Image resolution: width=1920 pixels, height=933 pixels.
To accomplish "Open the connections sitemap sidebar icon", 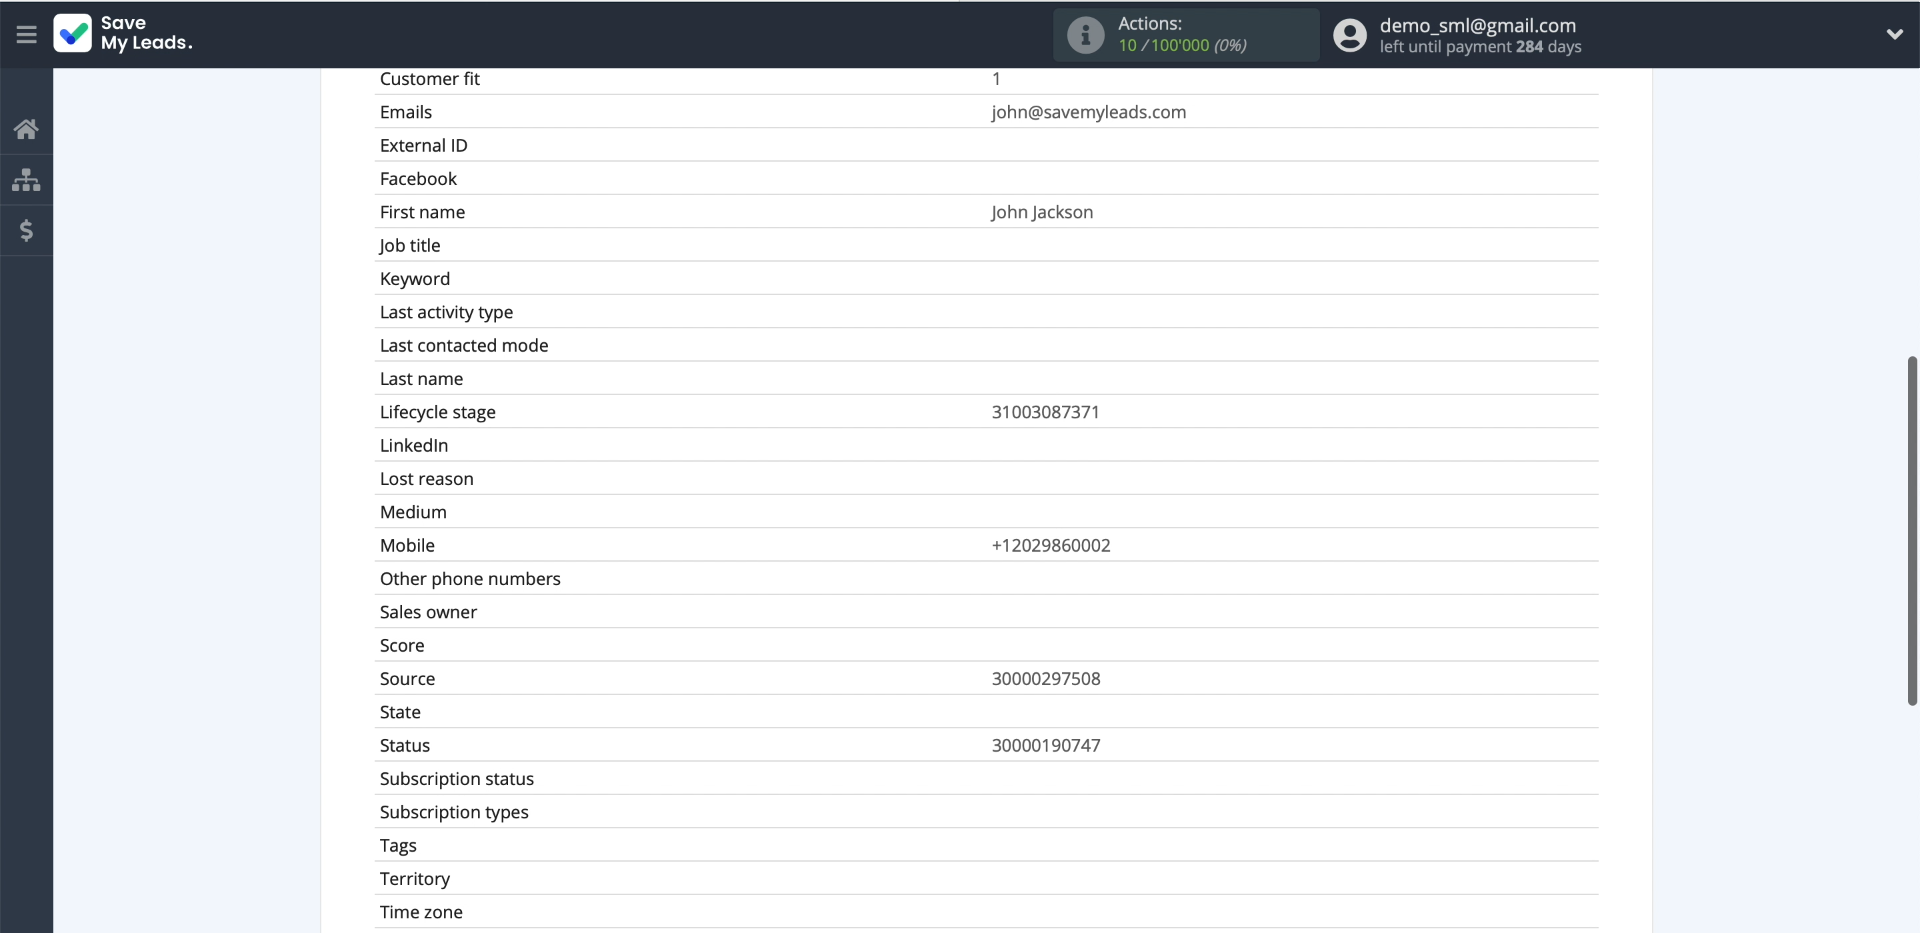I will point(26,180).
